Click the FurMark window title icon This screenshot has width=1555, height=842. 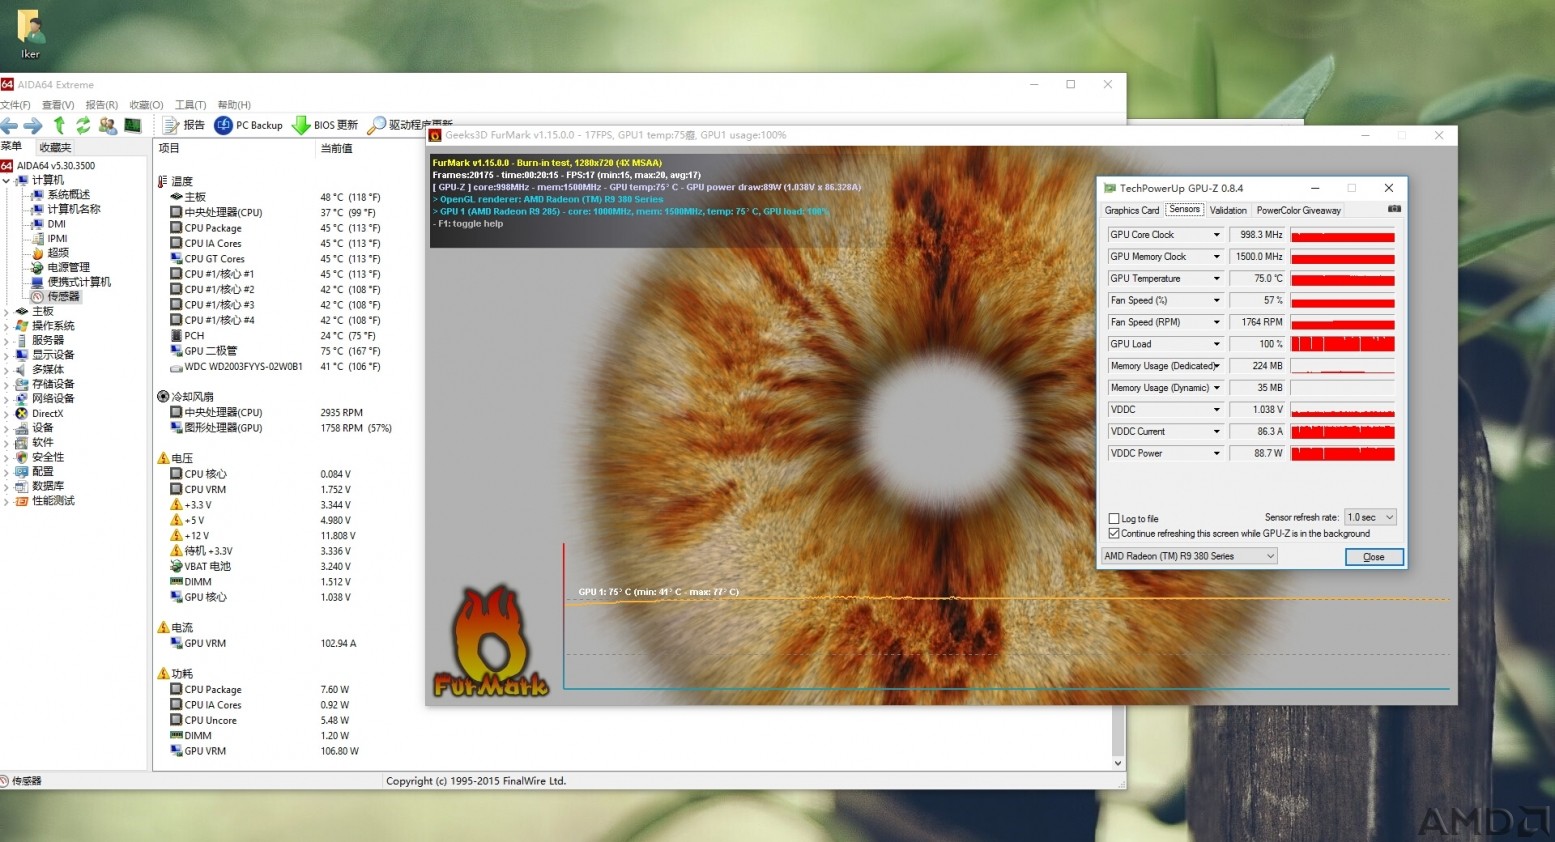click(x=435, y=135)
